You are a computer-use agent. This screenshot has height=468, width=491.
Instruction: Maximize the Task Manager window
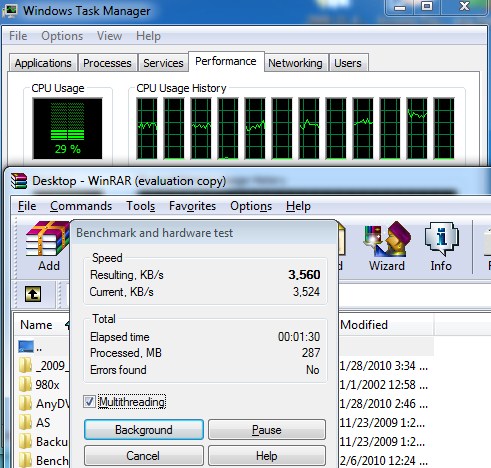click(427, 7)
